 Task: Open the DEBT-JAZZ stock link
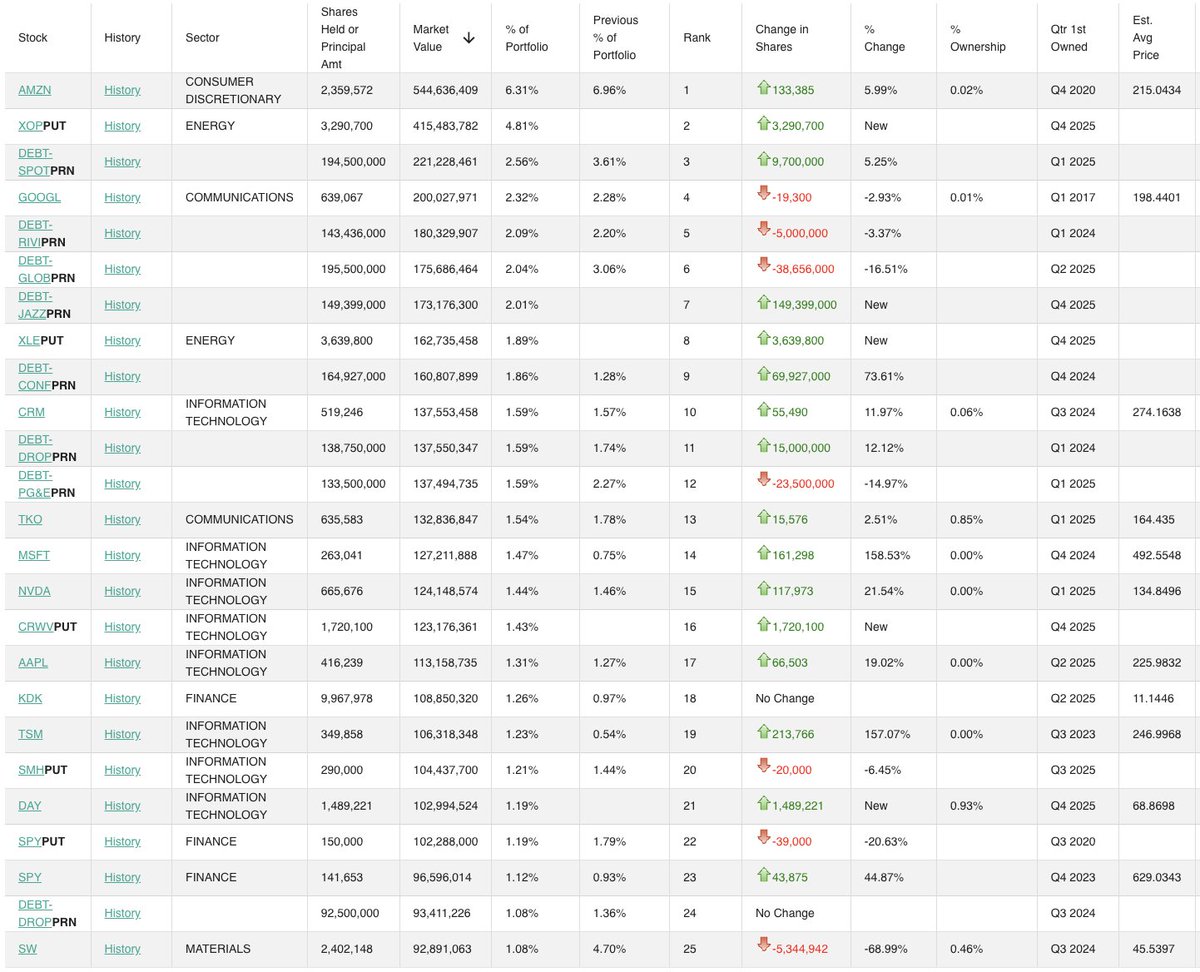(35, 305)
